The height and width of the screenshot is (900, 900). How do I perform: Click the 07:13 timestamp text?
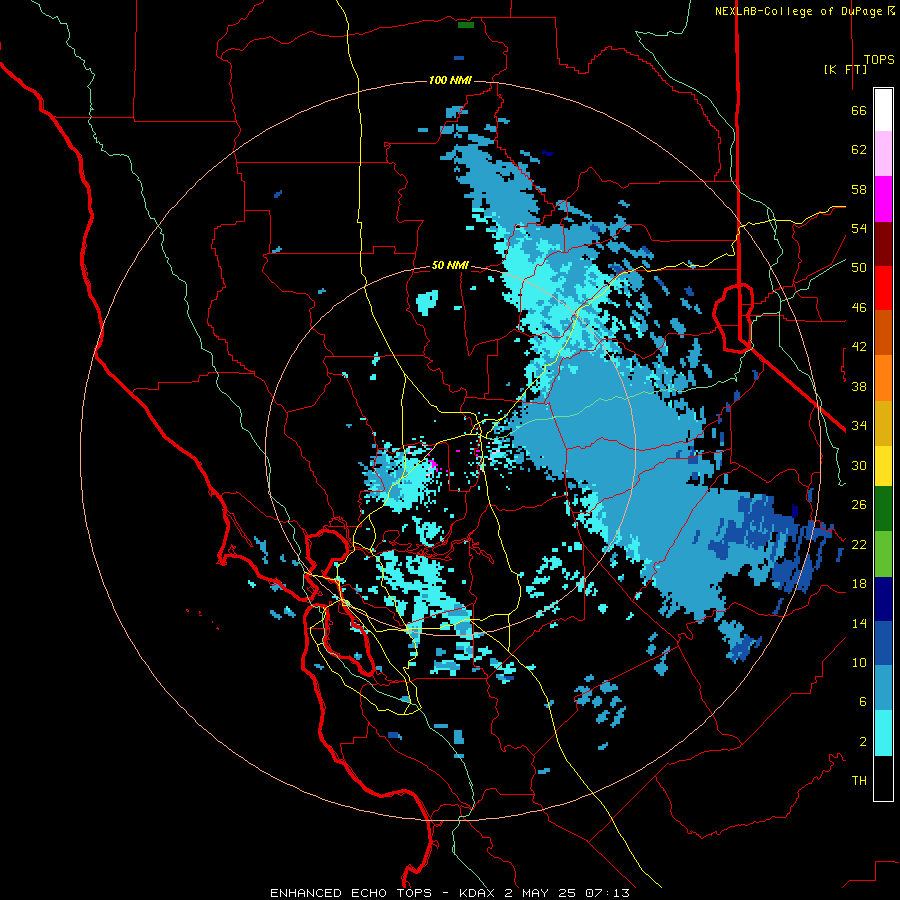tap(607, 893)
